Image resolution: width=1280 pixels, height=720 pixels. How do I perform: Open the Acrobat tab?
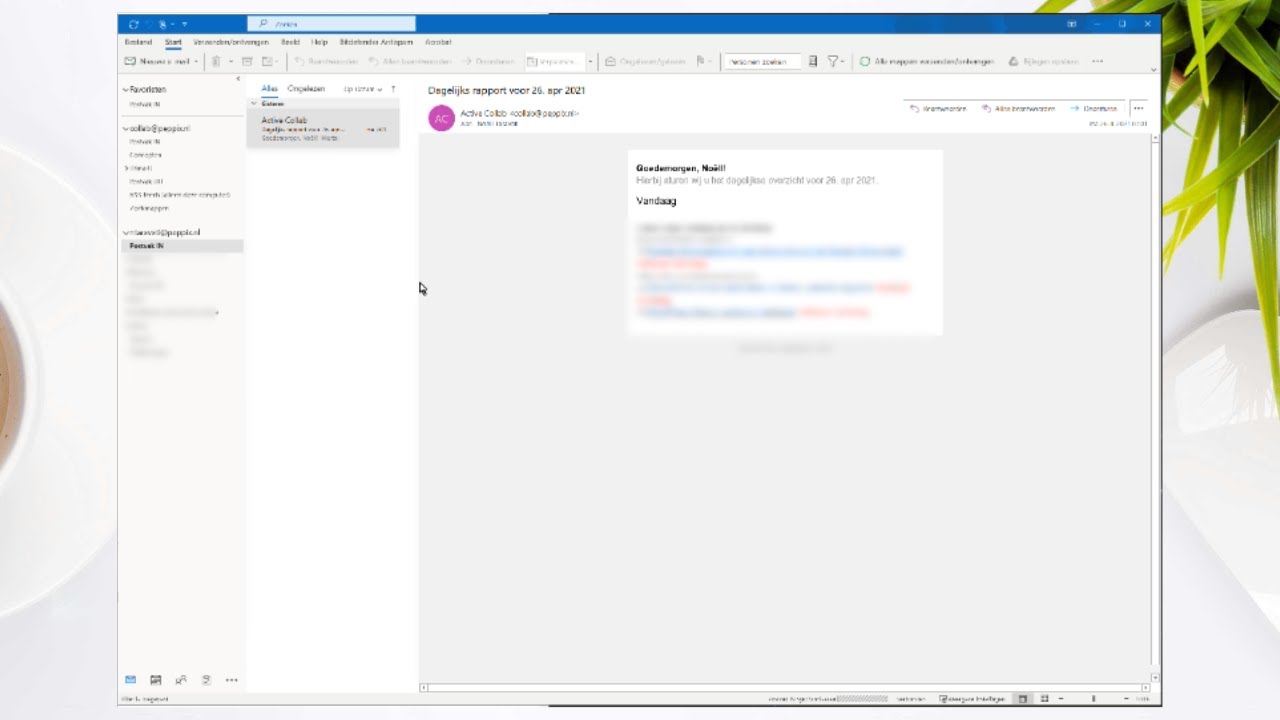click(438, 42)
